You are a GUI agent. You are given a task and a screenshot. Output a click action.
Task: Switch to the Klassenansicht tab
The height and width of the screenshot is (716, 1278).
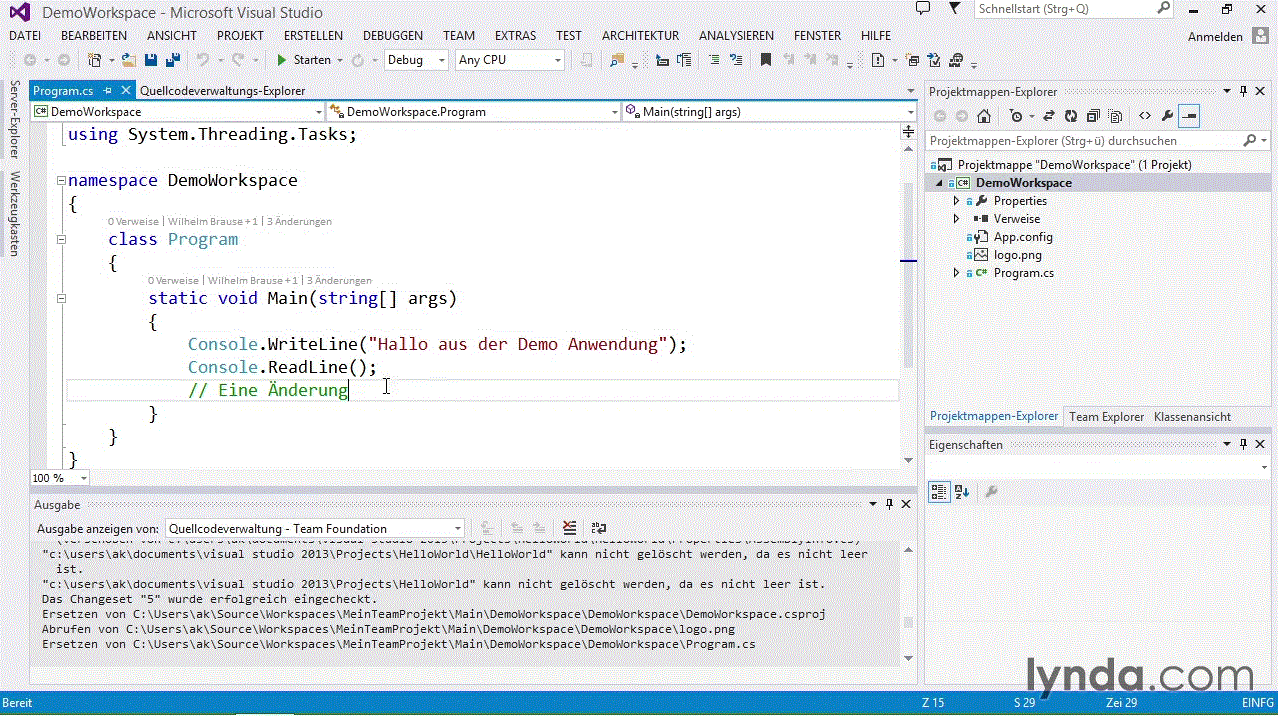click(x=1192, y=416)
